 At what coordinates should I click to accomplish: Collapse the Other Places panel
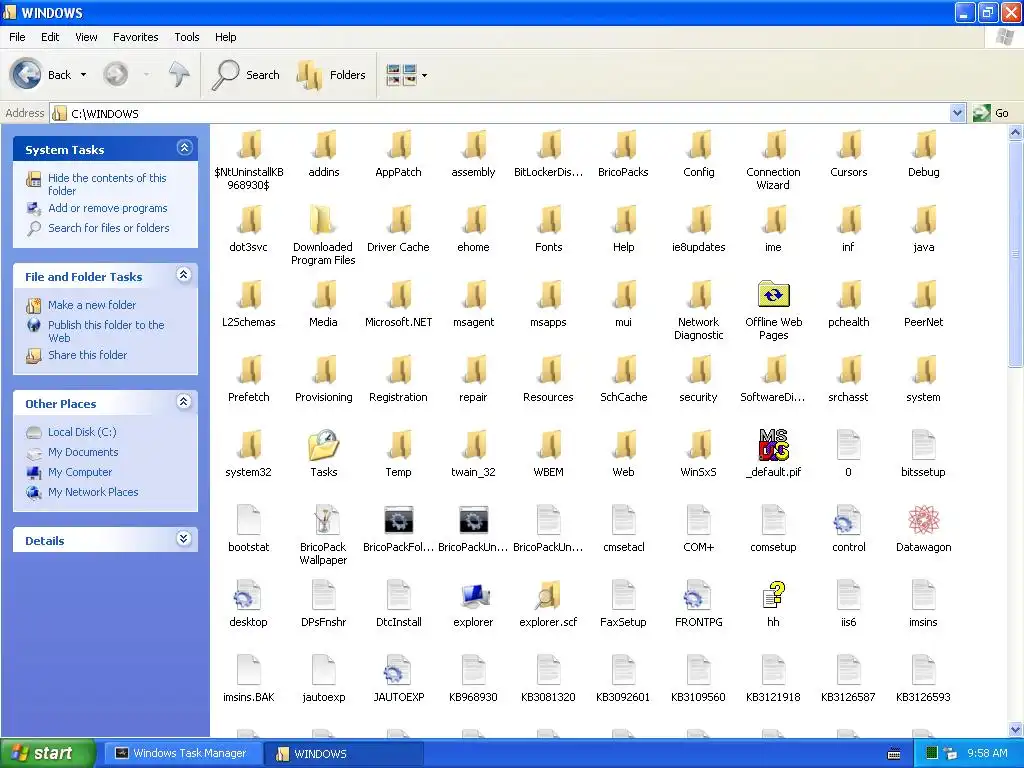pos(184,402)
